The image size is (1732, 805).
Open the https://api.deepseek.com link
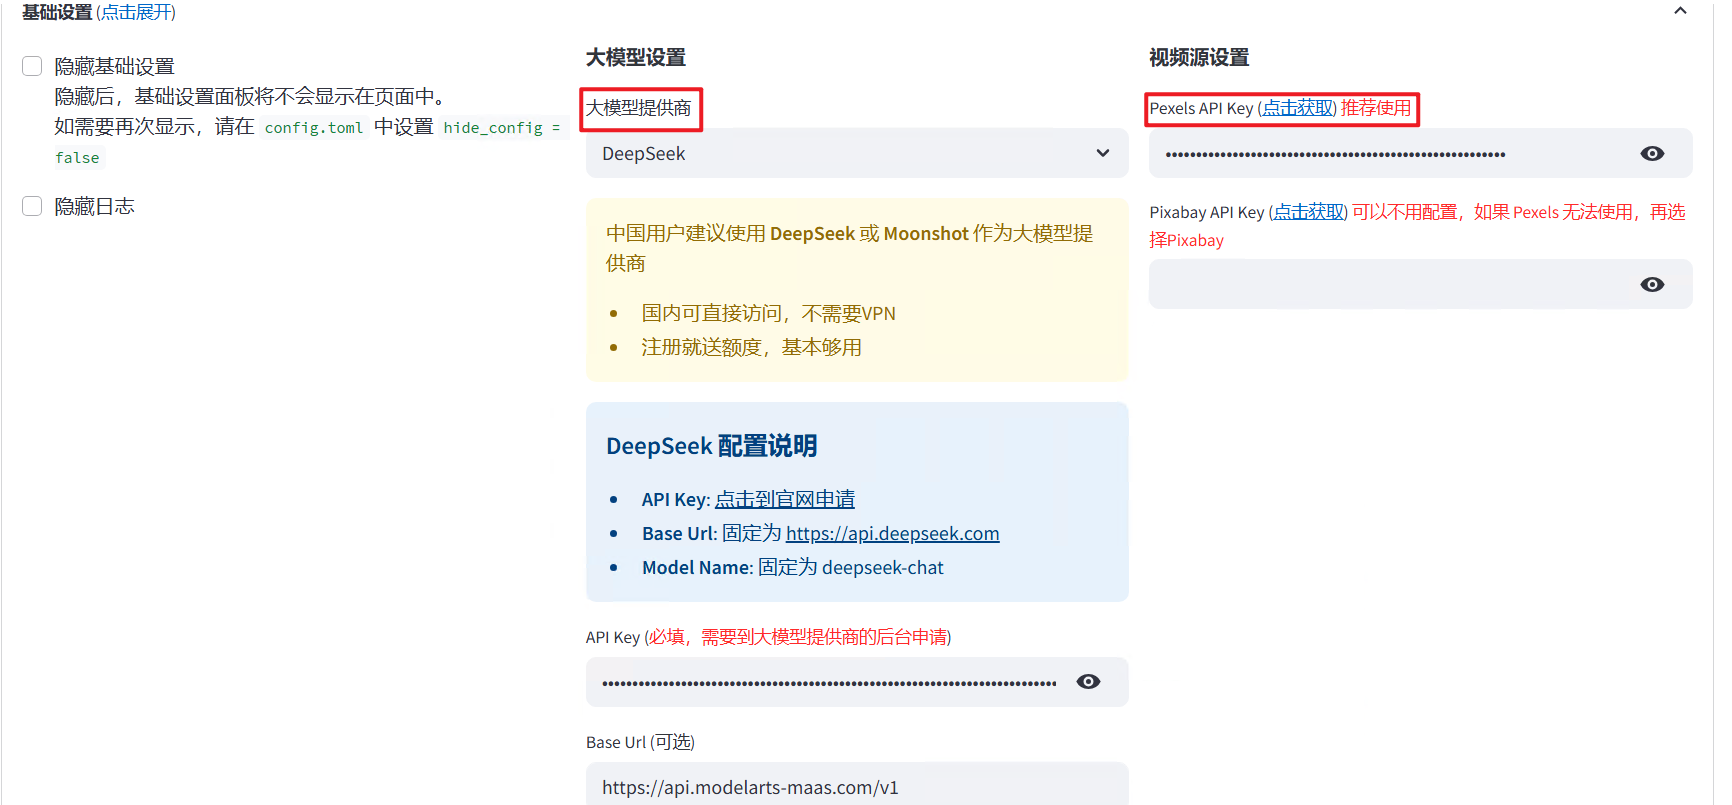pyautogui.click(x=893, y=534)
